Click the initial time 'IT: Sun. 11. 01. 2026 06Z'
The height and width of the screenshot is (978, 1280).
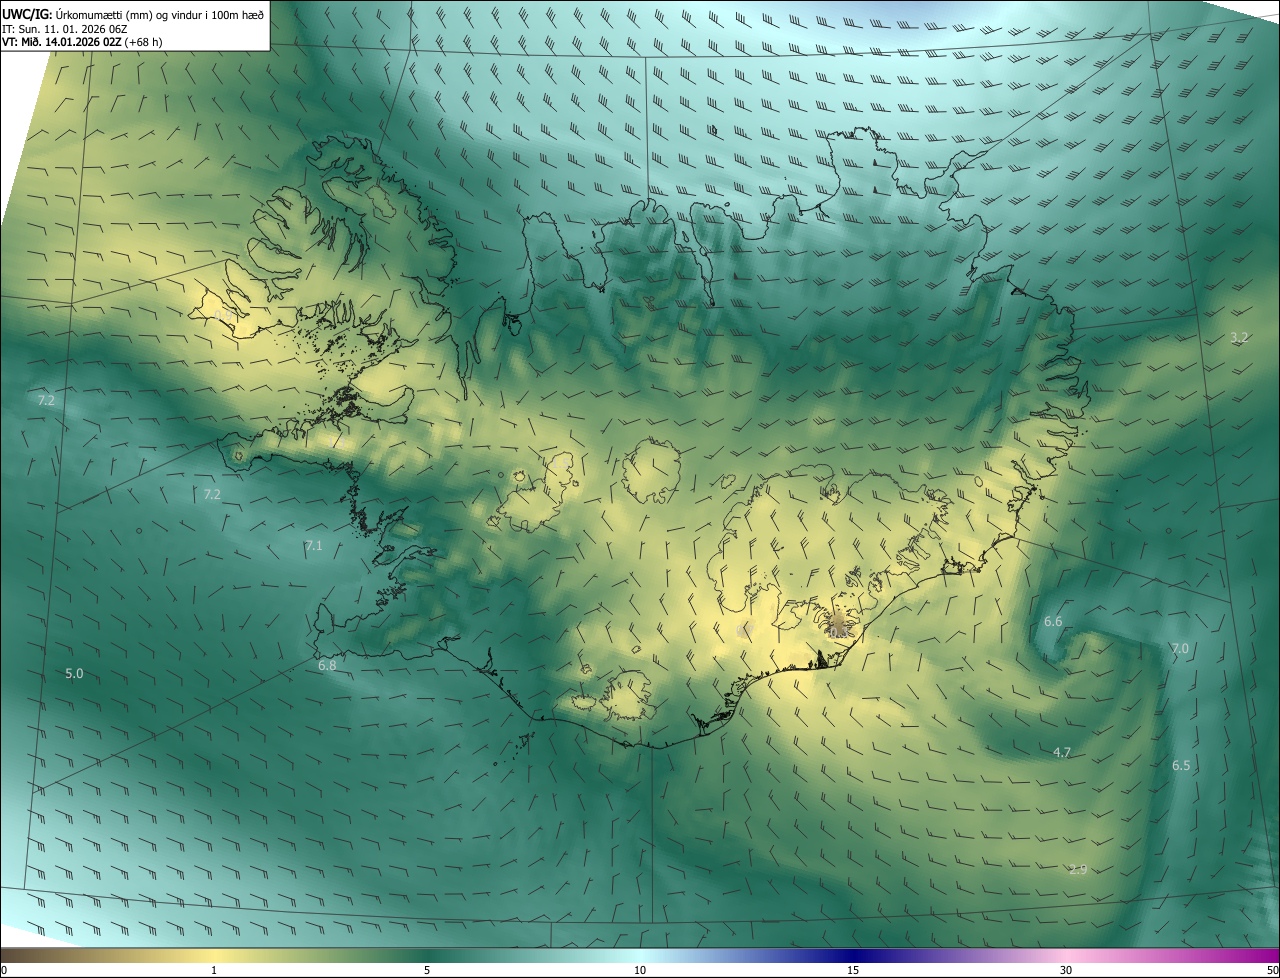[x=64, y=29]
